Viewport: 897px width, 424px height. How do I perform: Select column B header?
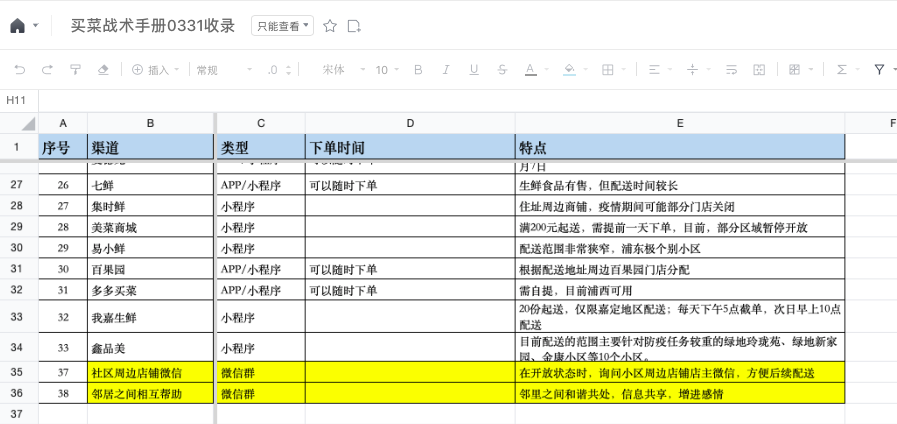tap(150, 123)
